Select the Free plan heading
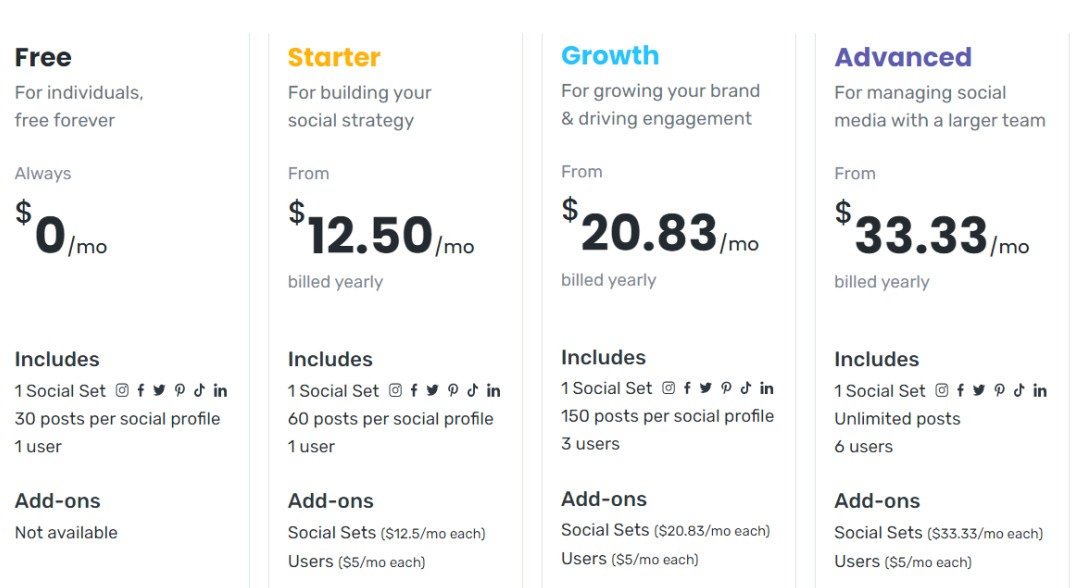 pyautogui.click(x=43, y=57)
